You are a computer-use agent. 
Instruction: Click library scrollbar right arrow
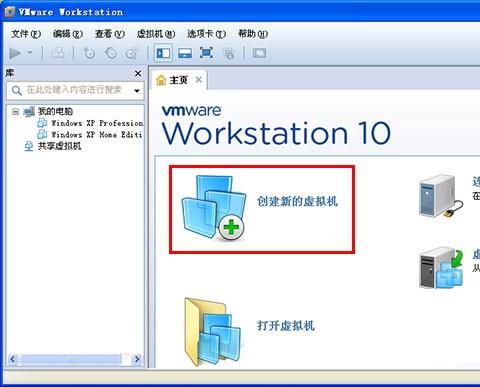click(137, 359)
